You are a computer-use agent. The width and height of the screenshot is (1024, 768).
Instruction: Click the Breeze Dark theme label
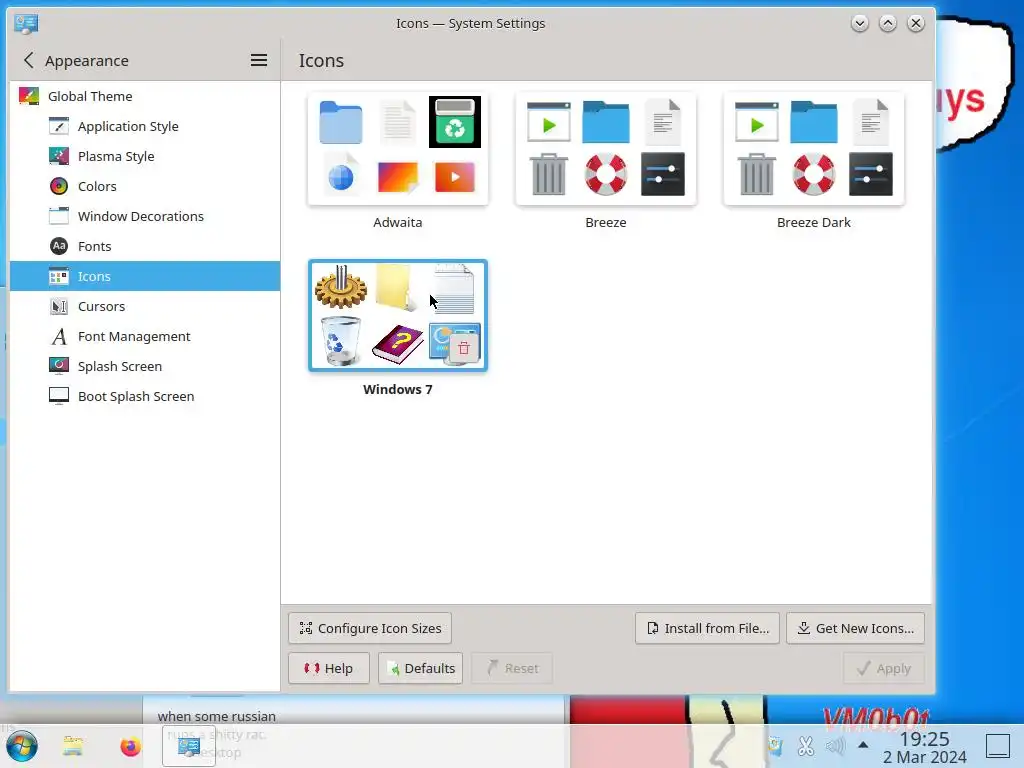tap(814, 222)
